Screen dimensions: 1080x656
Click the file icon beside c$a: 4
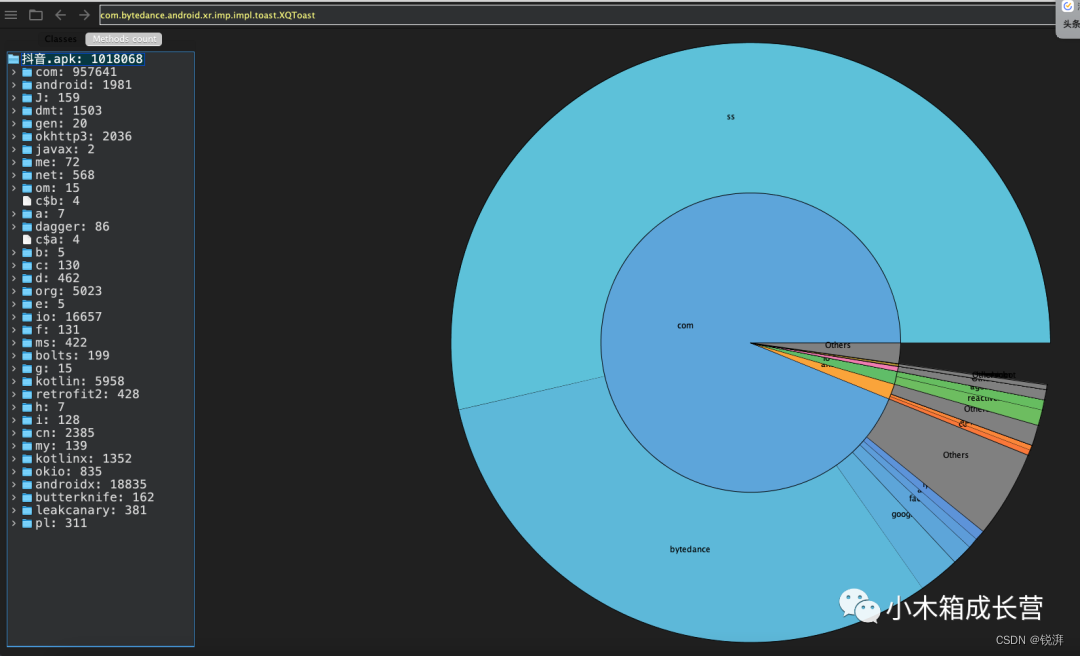27,240
